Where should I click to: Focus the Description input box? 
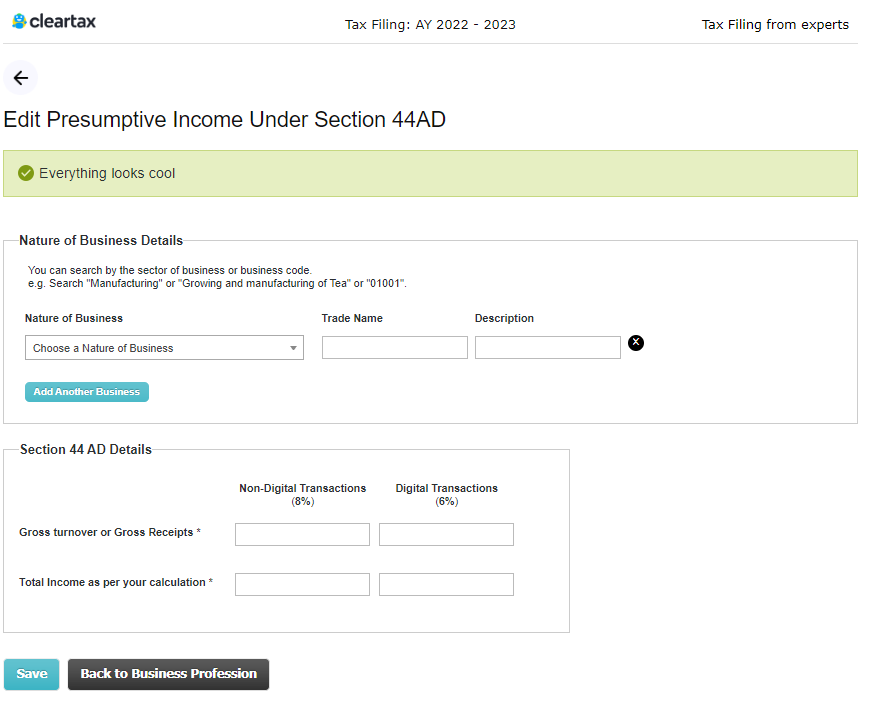[x=547, y=348]
